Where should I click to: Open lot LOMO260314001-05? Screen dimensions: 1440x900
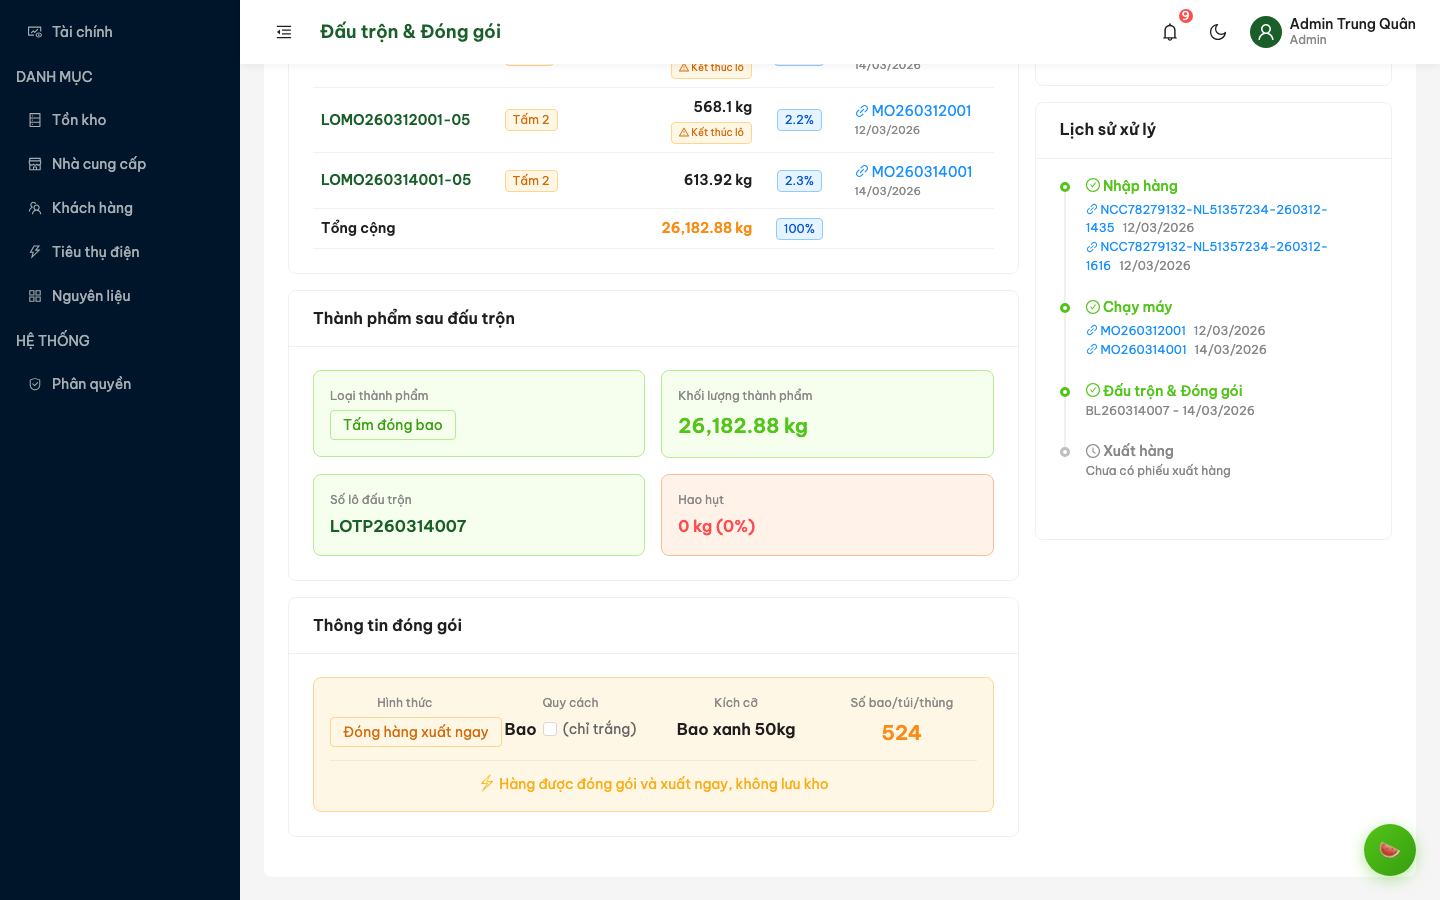click(395, 180)
